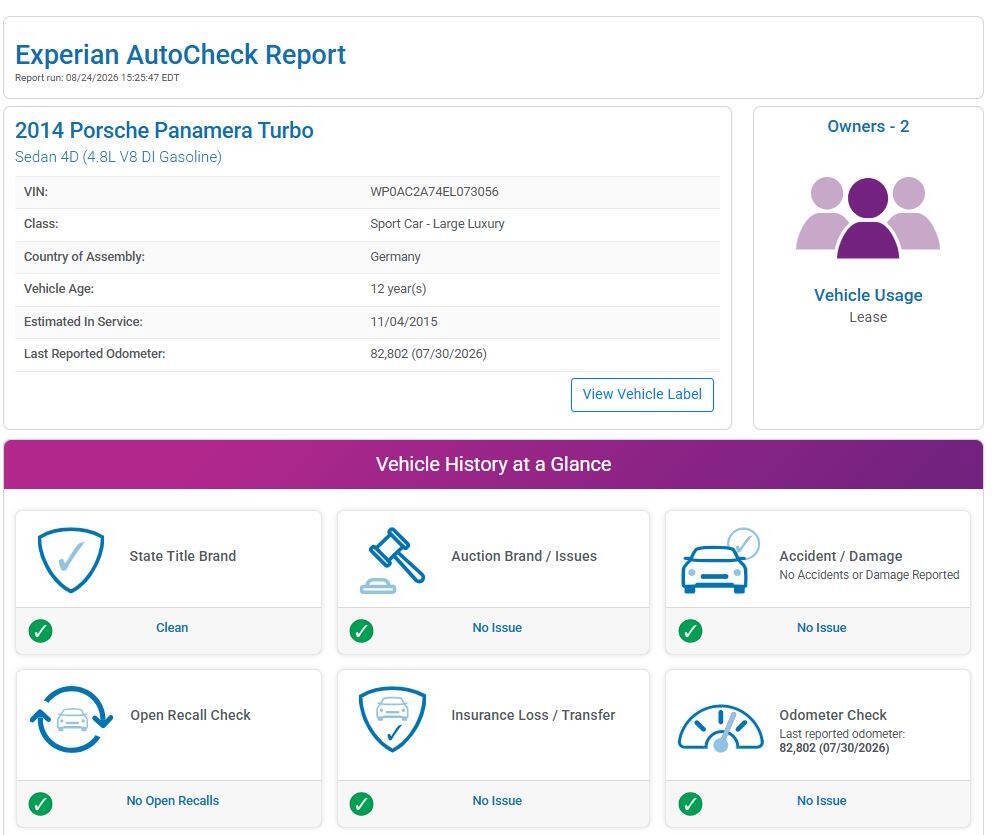This screenshot has width=992, height=835.
Task: Click the VIN: row label
Action: [x=36, y=192]
